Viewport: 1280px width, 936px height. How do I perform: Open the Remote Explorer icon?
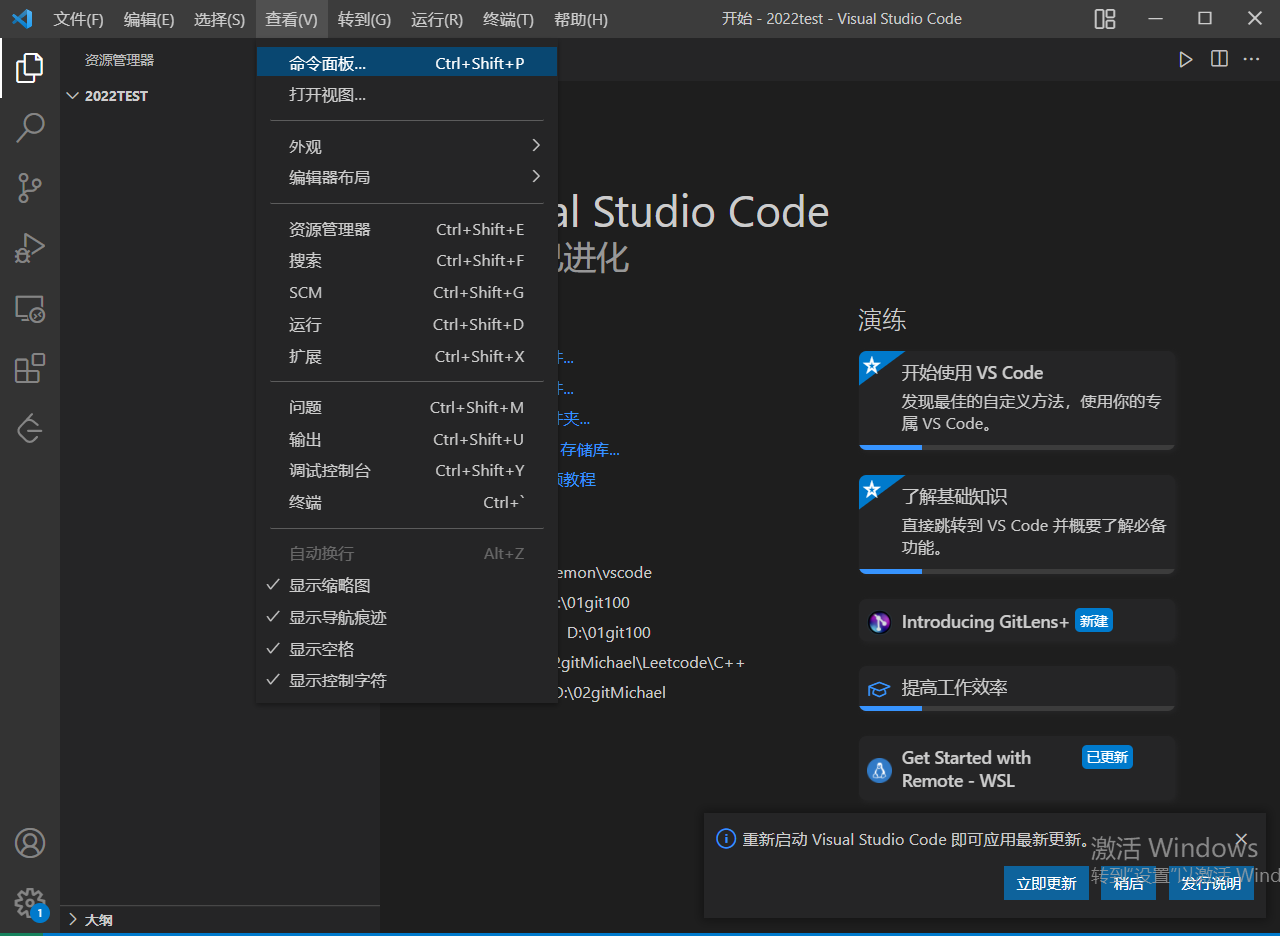[30, 308]
